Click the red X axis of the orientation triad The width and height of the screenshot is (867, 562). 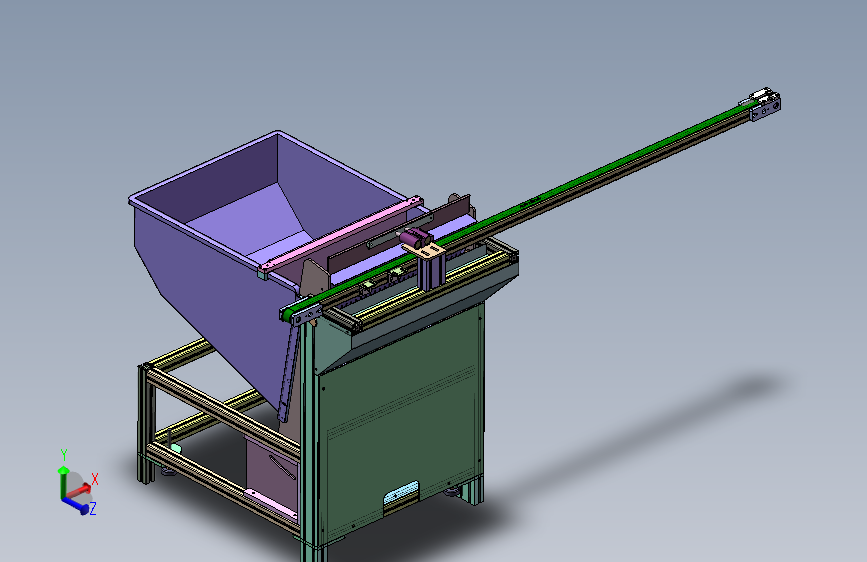pos(80,490)
